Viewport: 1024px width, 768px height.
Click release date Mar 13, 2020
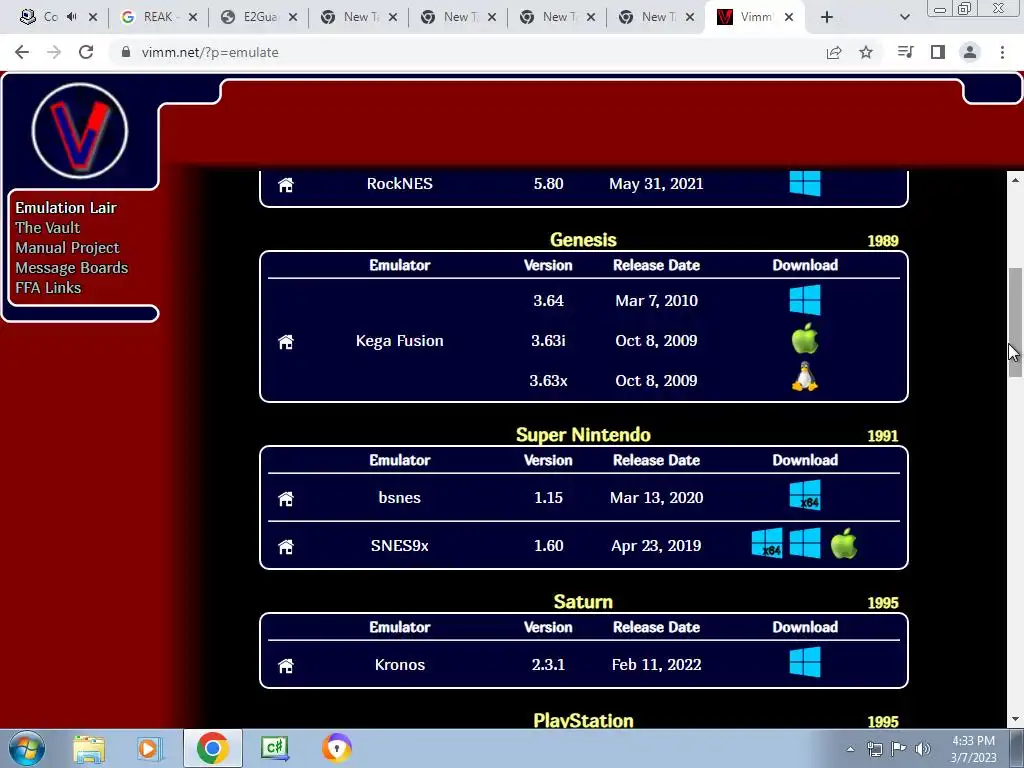click(x=656, y=498)
